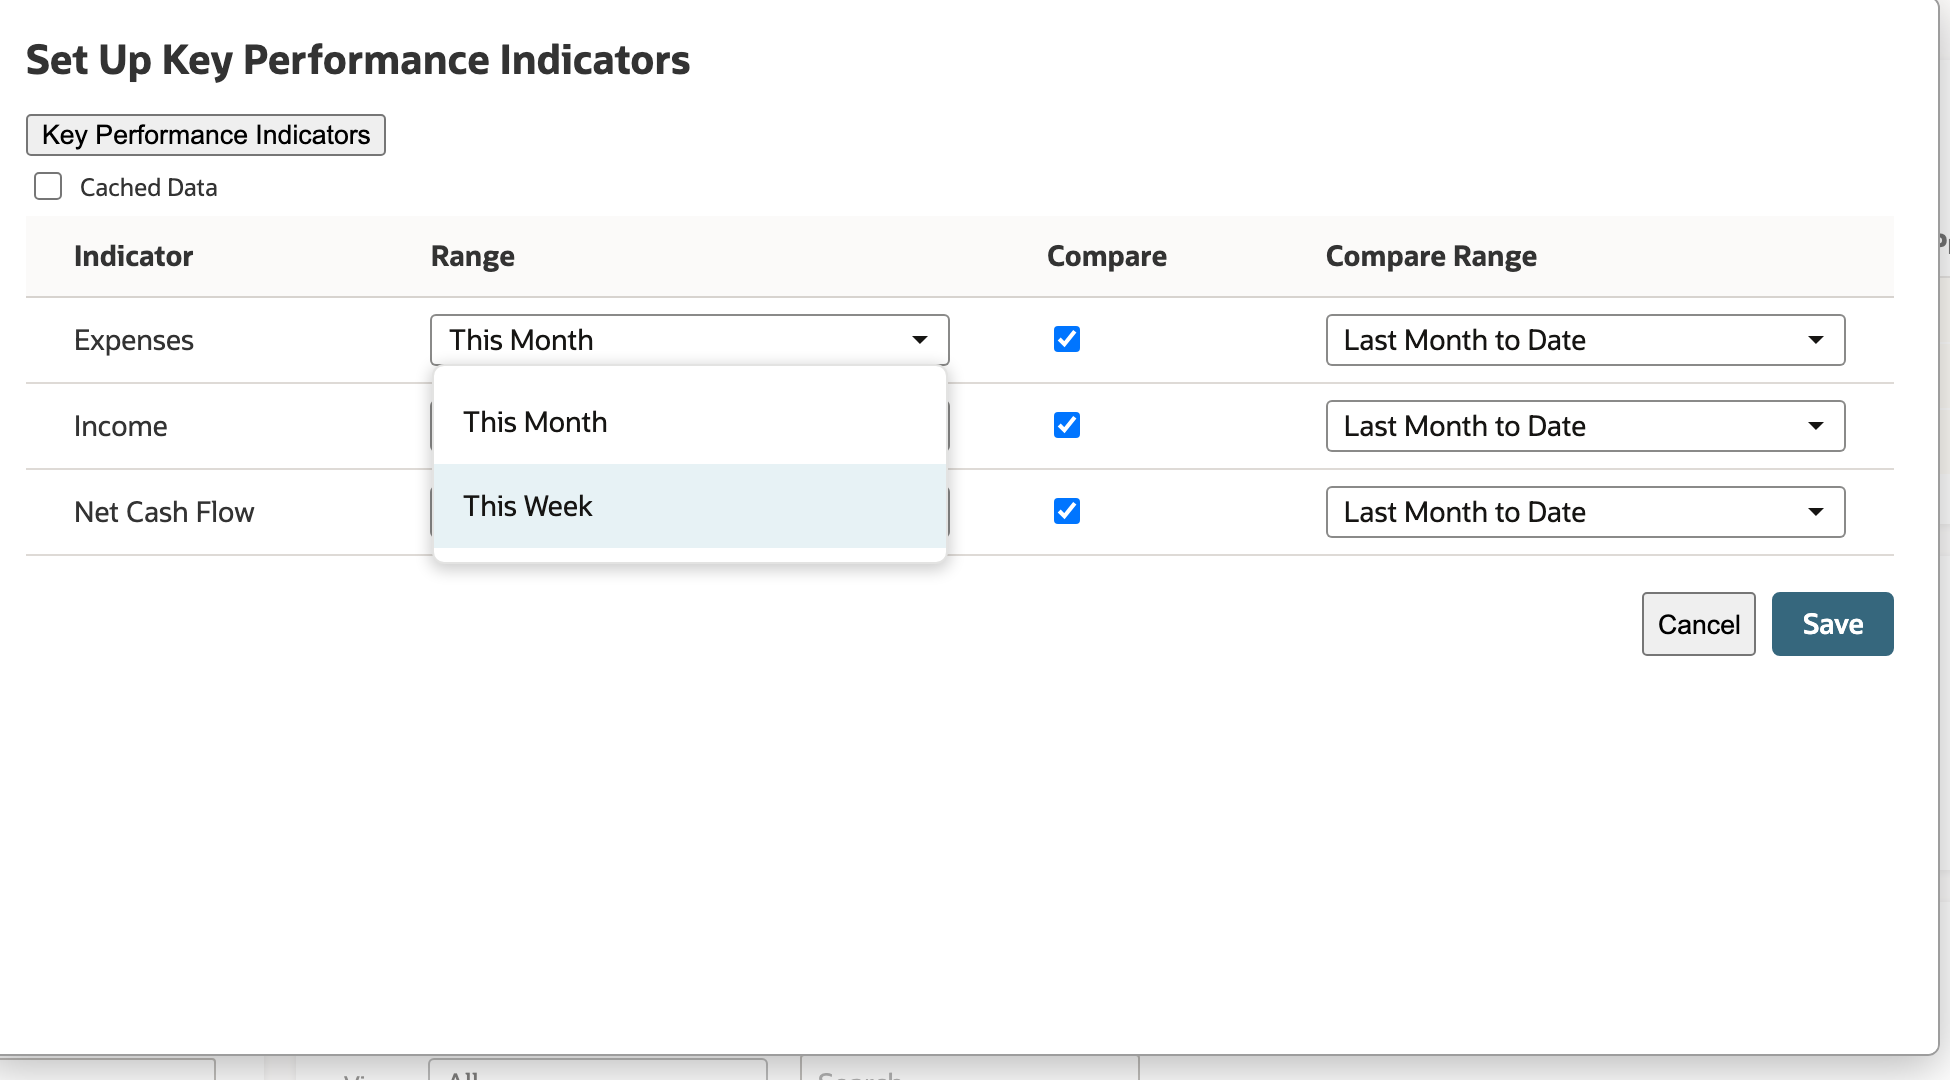Enable the Cached Data checkbox
This screenshot has height=1080, width=1950.
coord(48,187)
